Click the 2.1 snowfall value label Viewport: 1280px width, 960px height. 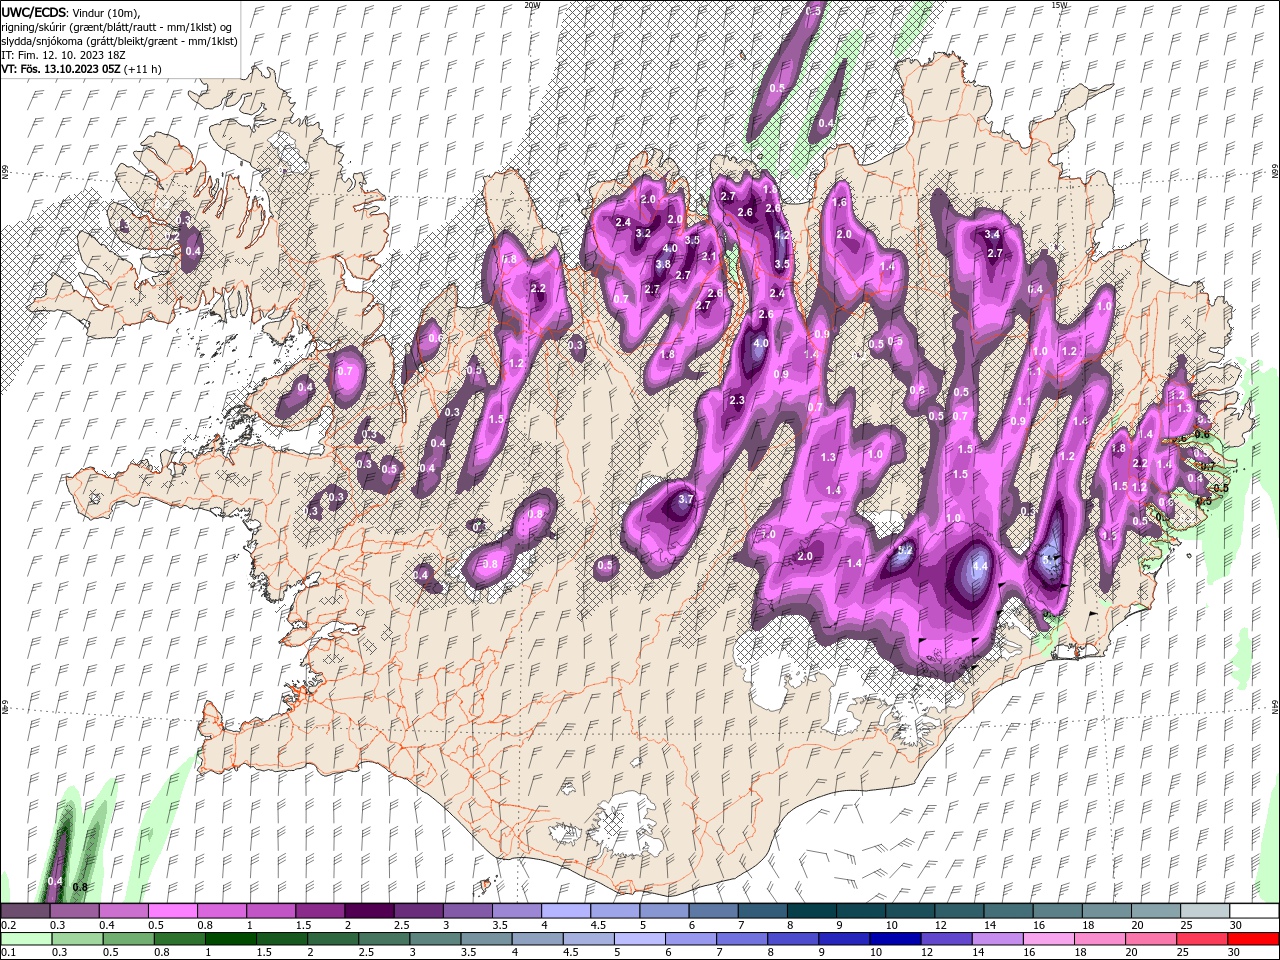710,256
